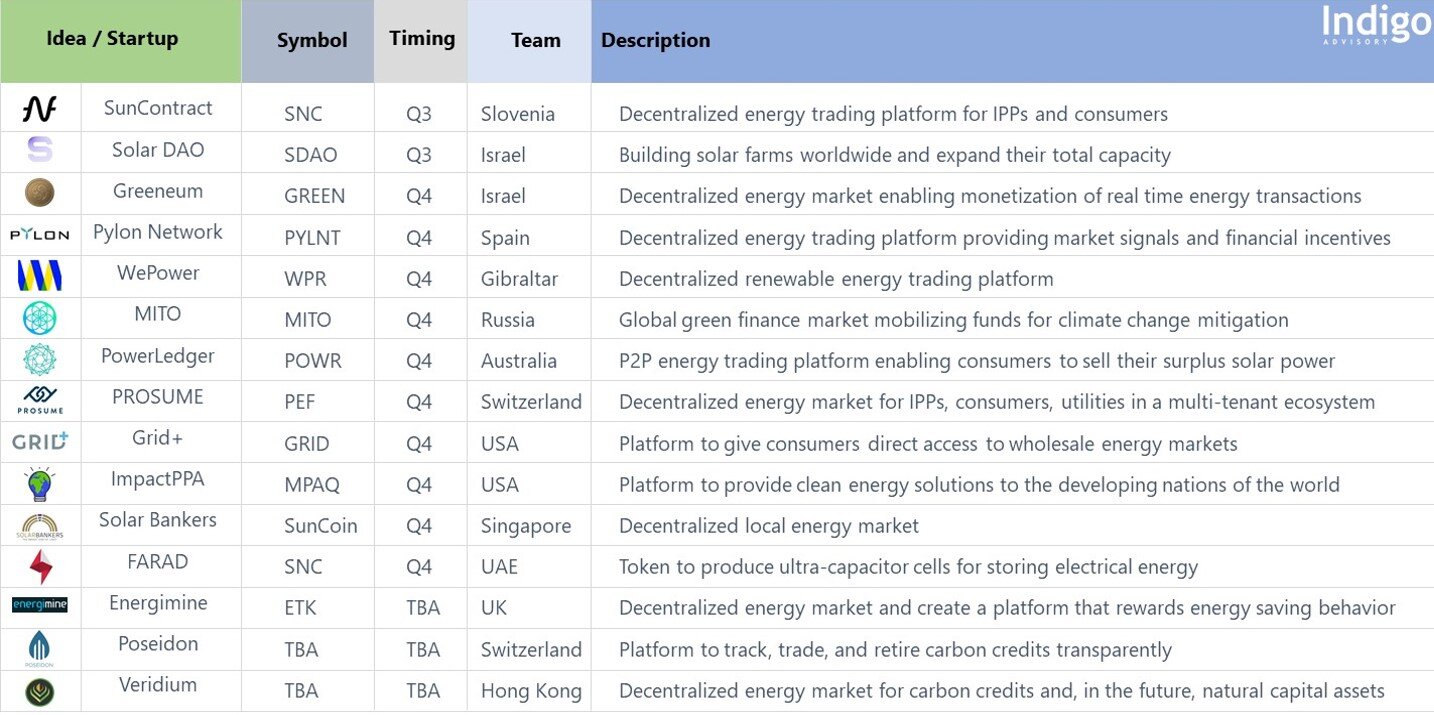Click the GRID+ logo

tap(39, 441)
